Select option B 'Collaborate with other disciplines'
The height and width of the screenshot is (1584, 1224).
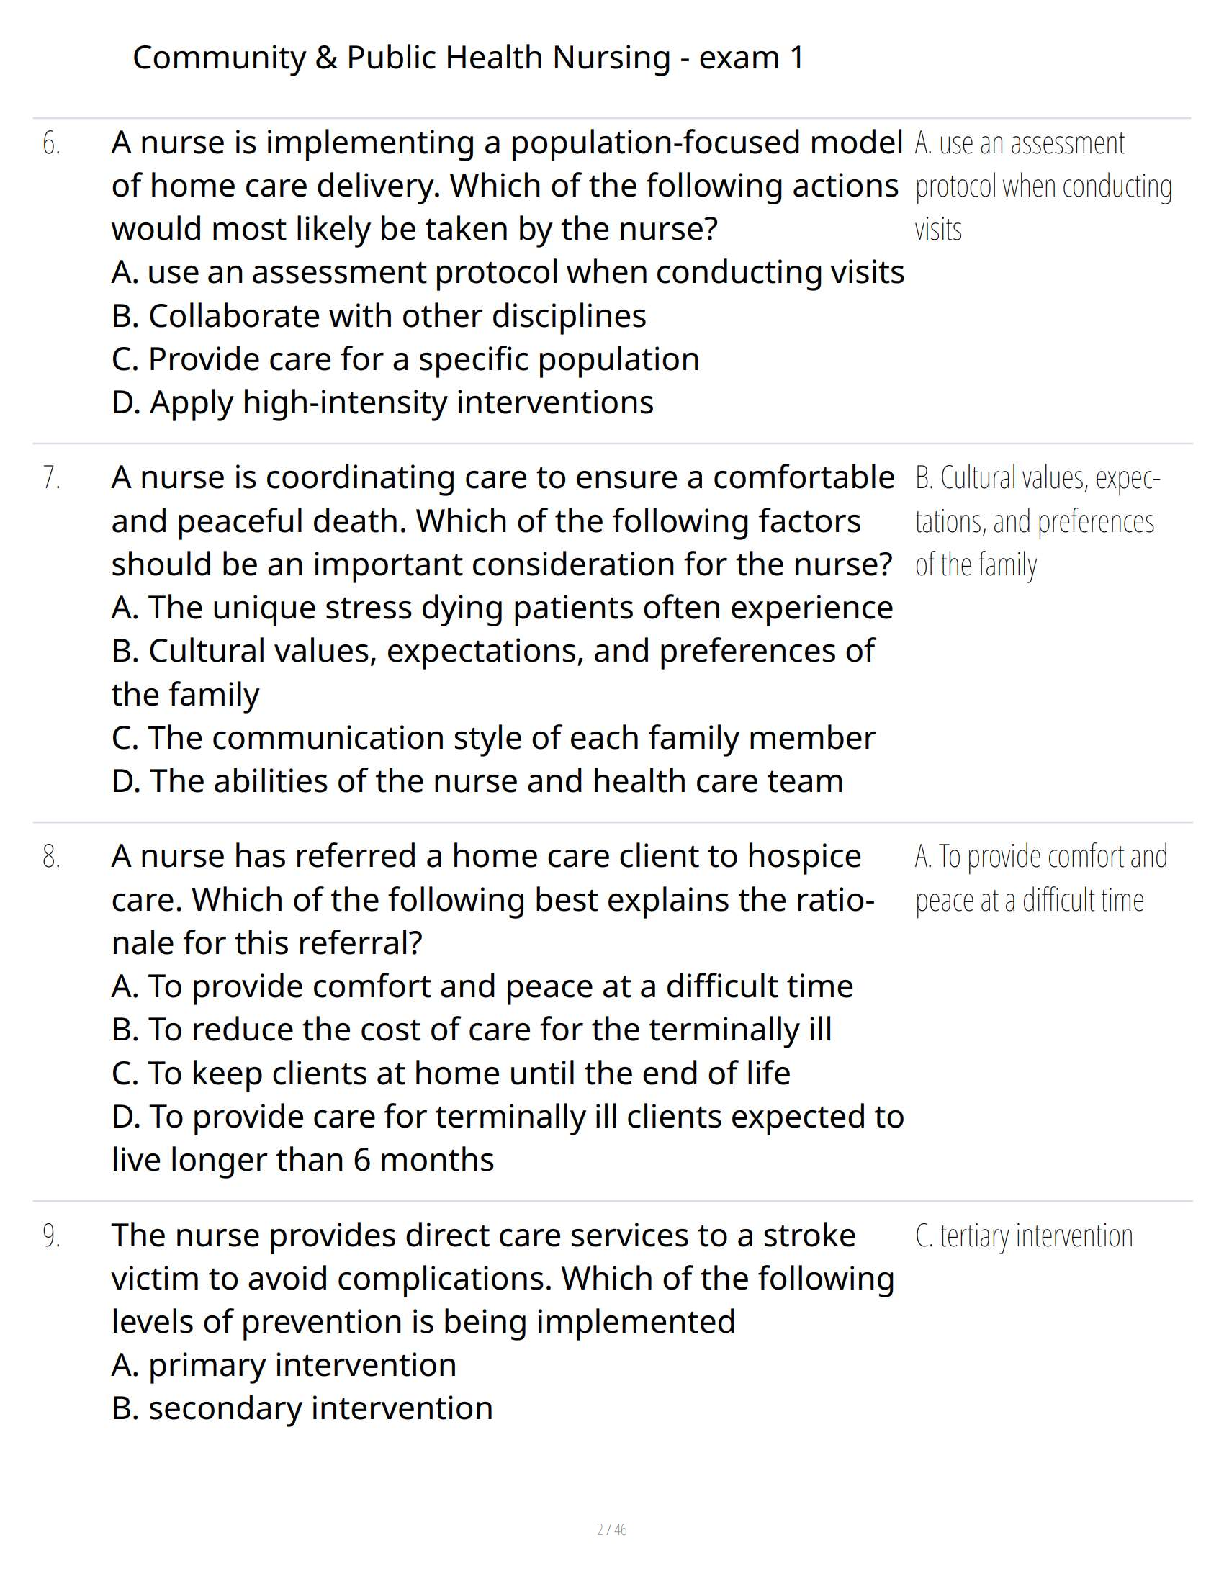pyautogui.click(x=379, y=316)
